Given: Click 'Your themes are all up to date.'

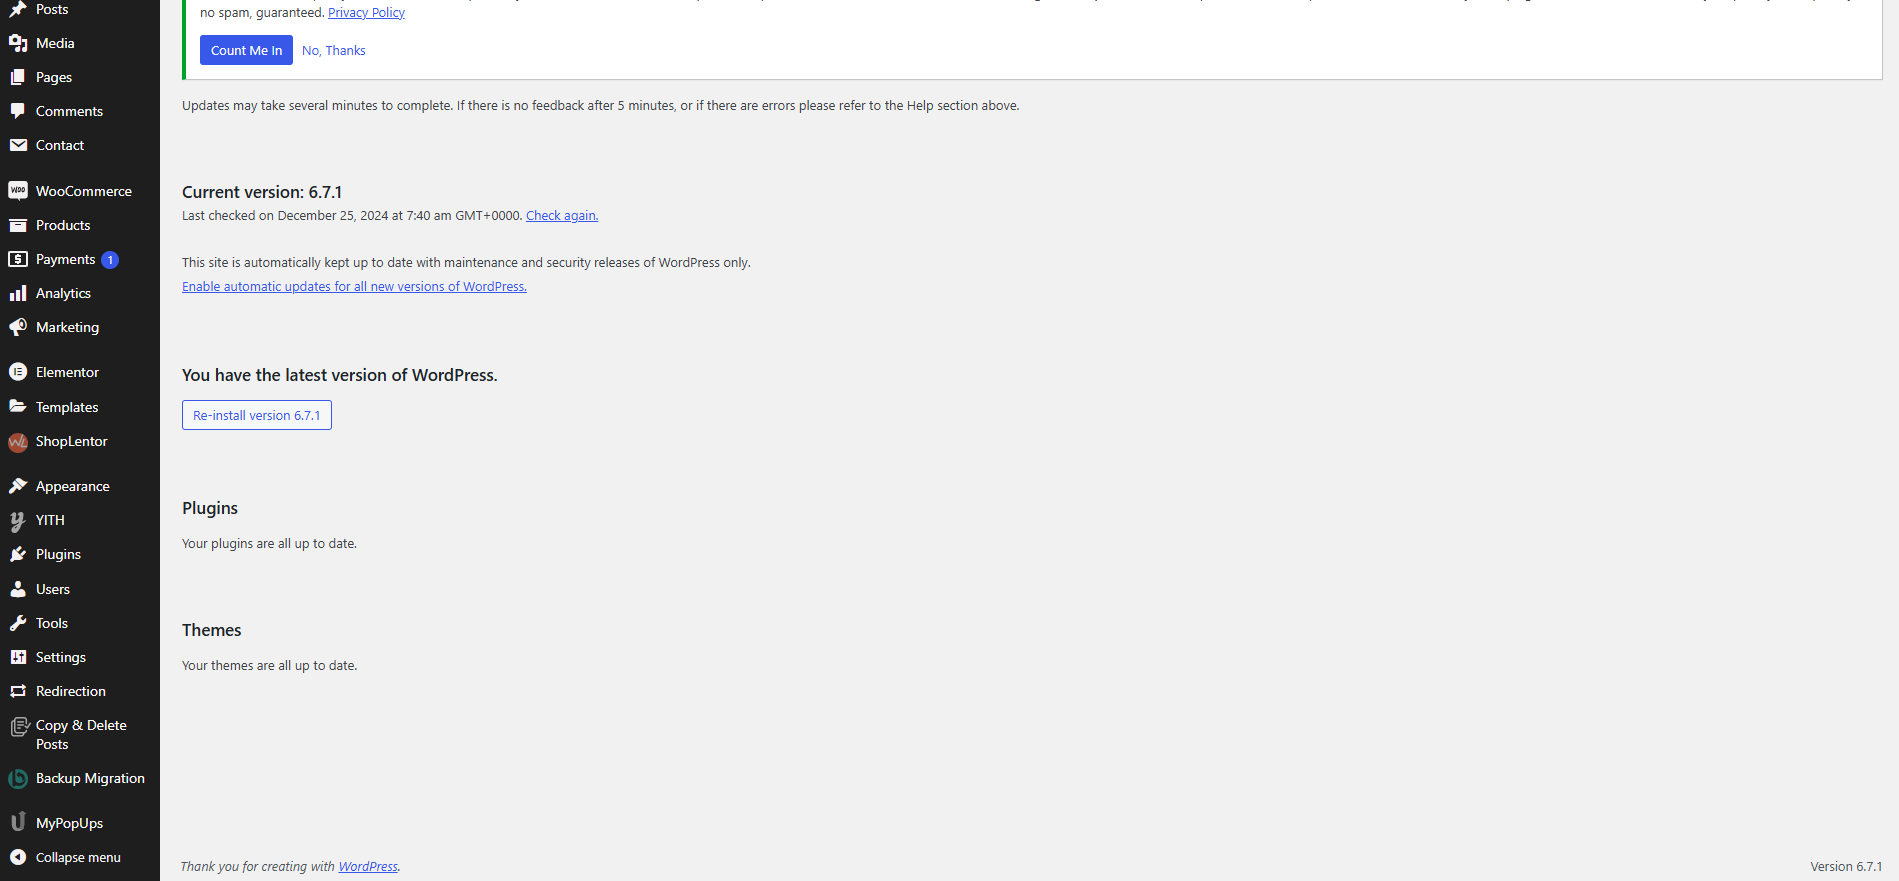Looking at the screenshot, I should tap(269, 666).
